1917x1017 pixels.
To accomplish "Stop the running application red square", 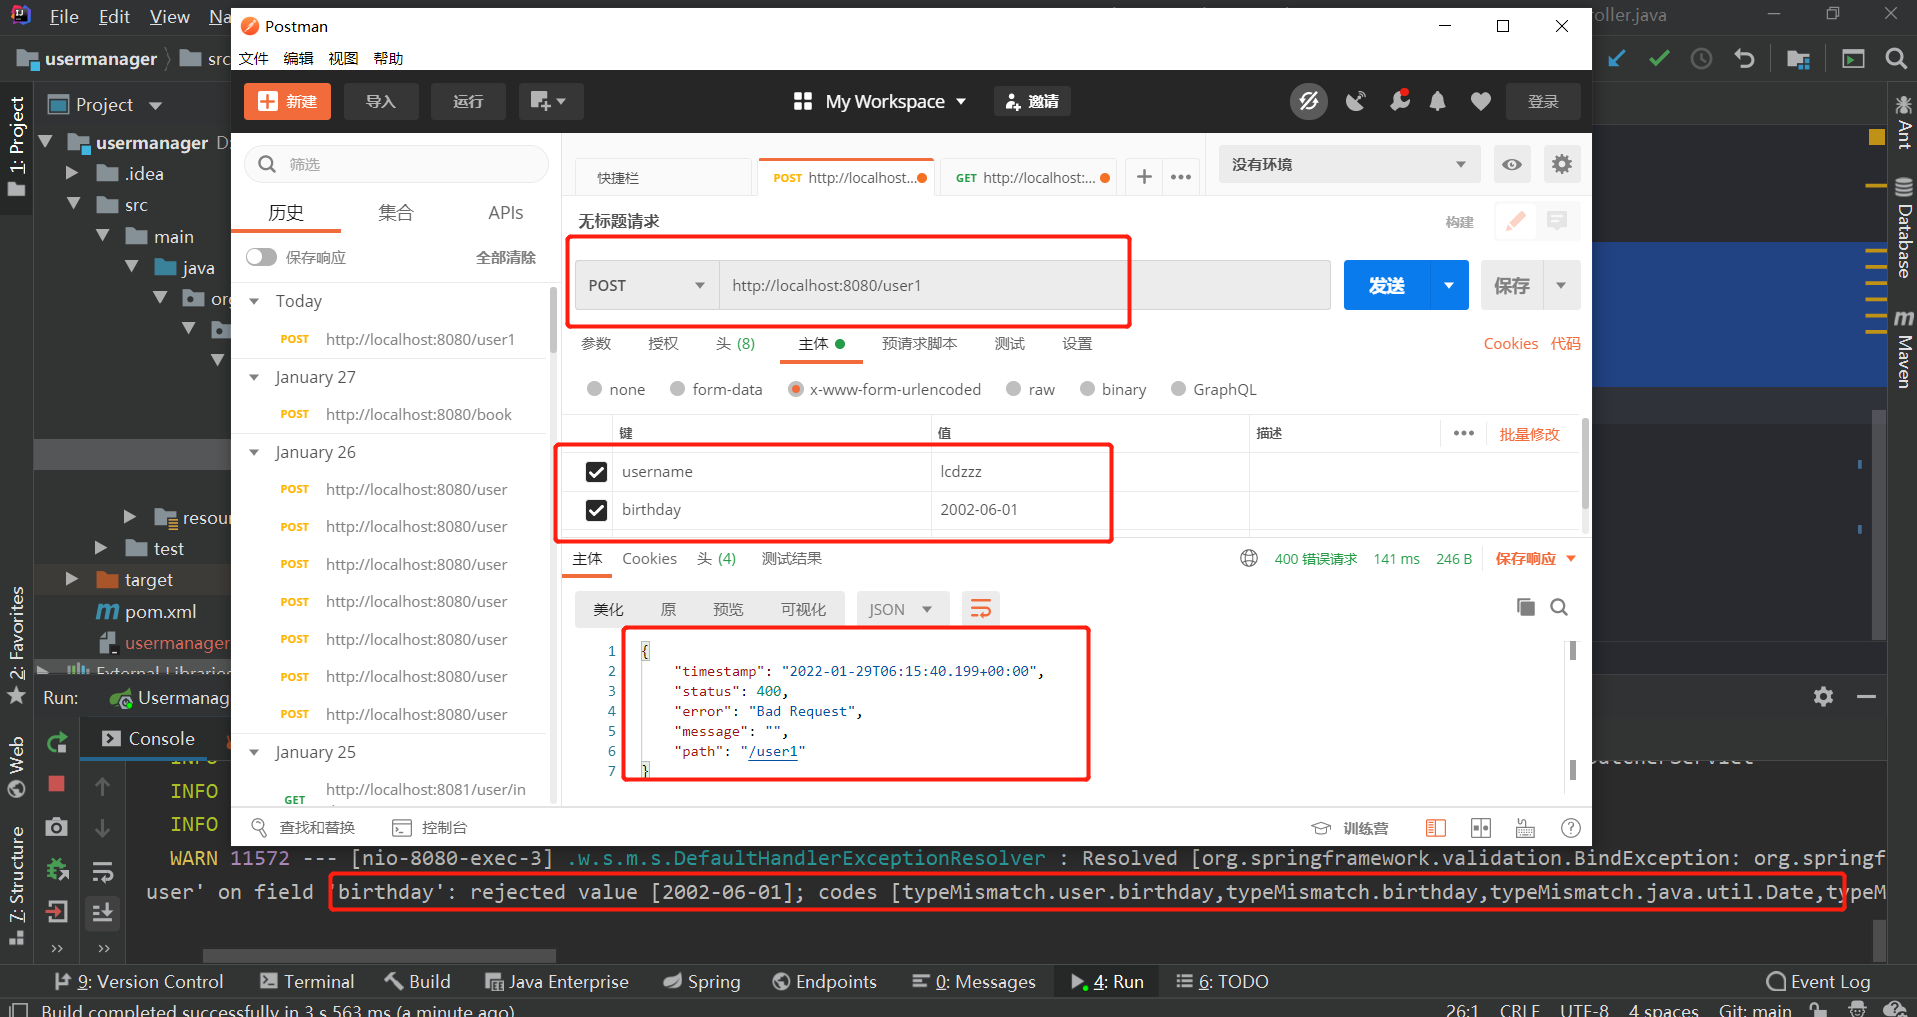I will [56, 784].
